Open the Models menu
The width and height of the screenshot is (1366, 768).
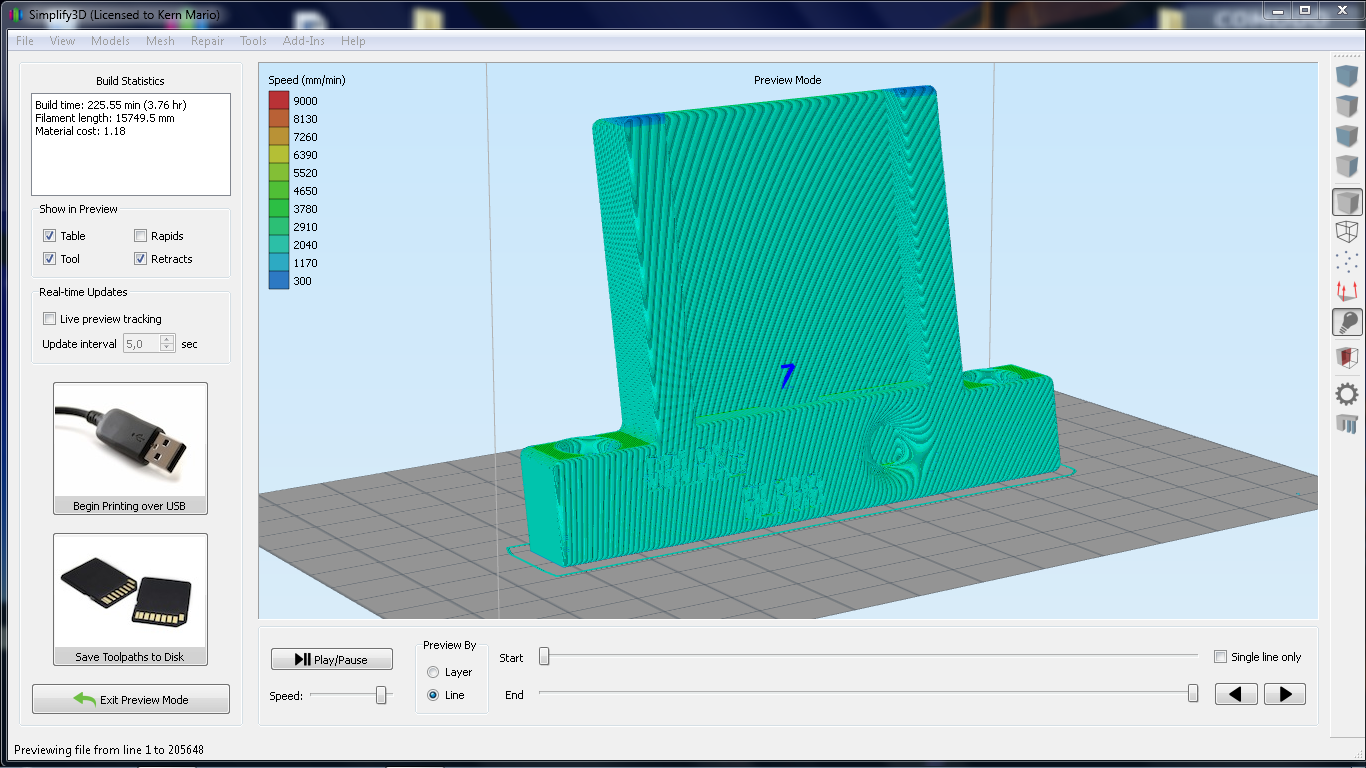(x=110, y=41)
